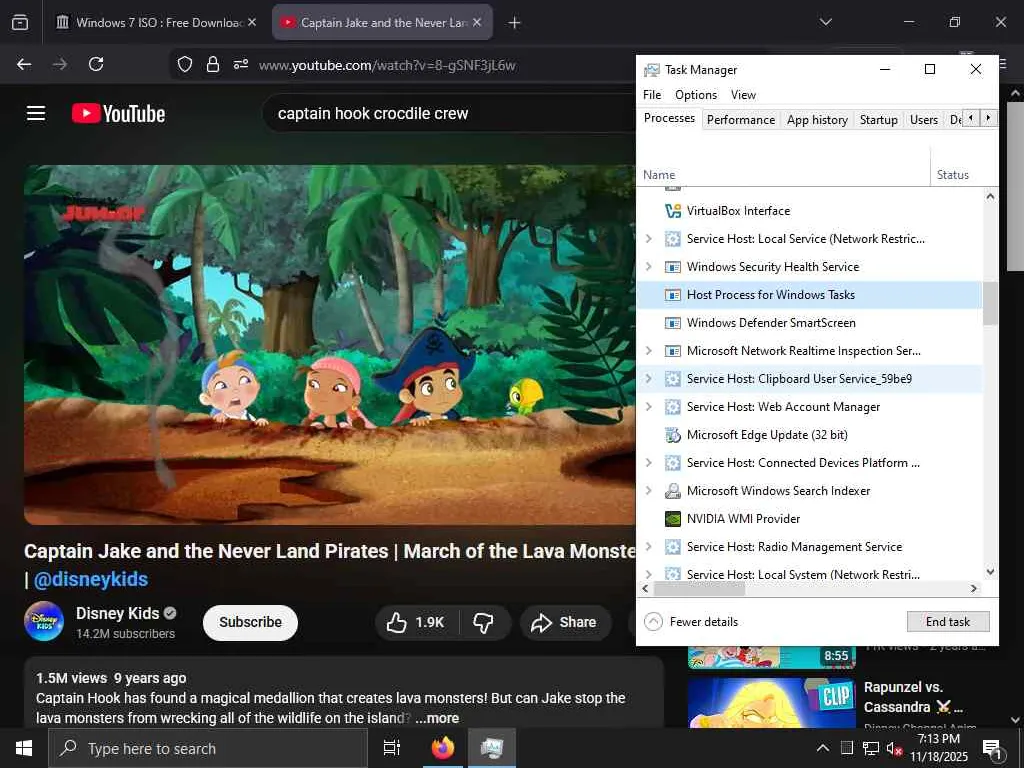The image size is (1024, 768).
Task: Open the @disneykids link in title
Action: [x=91, y=580]
